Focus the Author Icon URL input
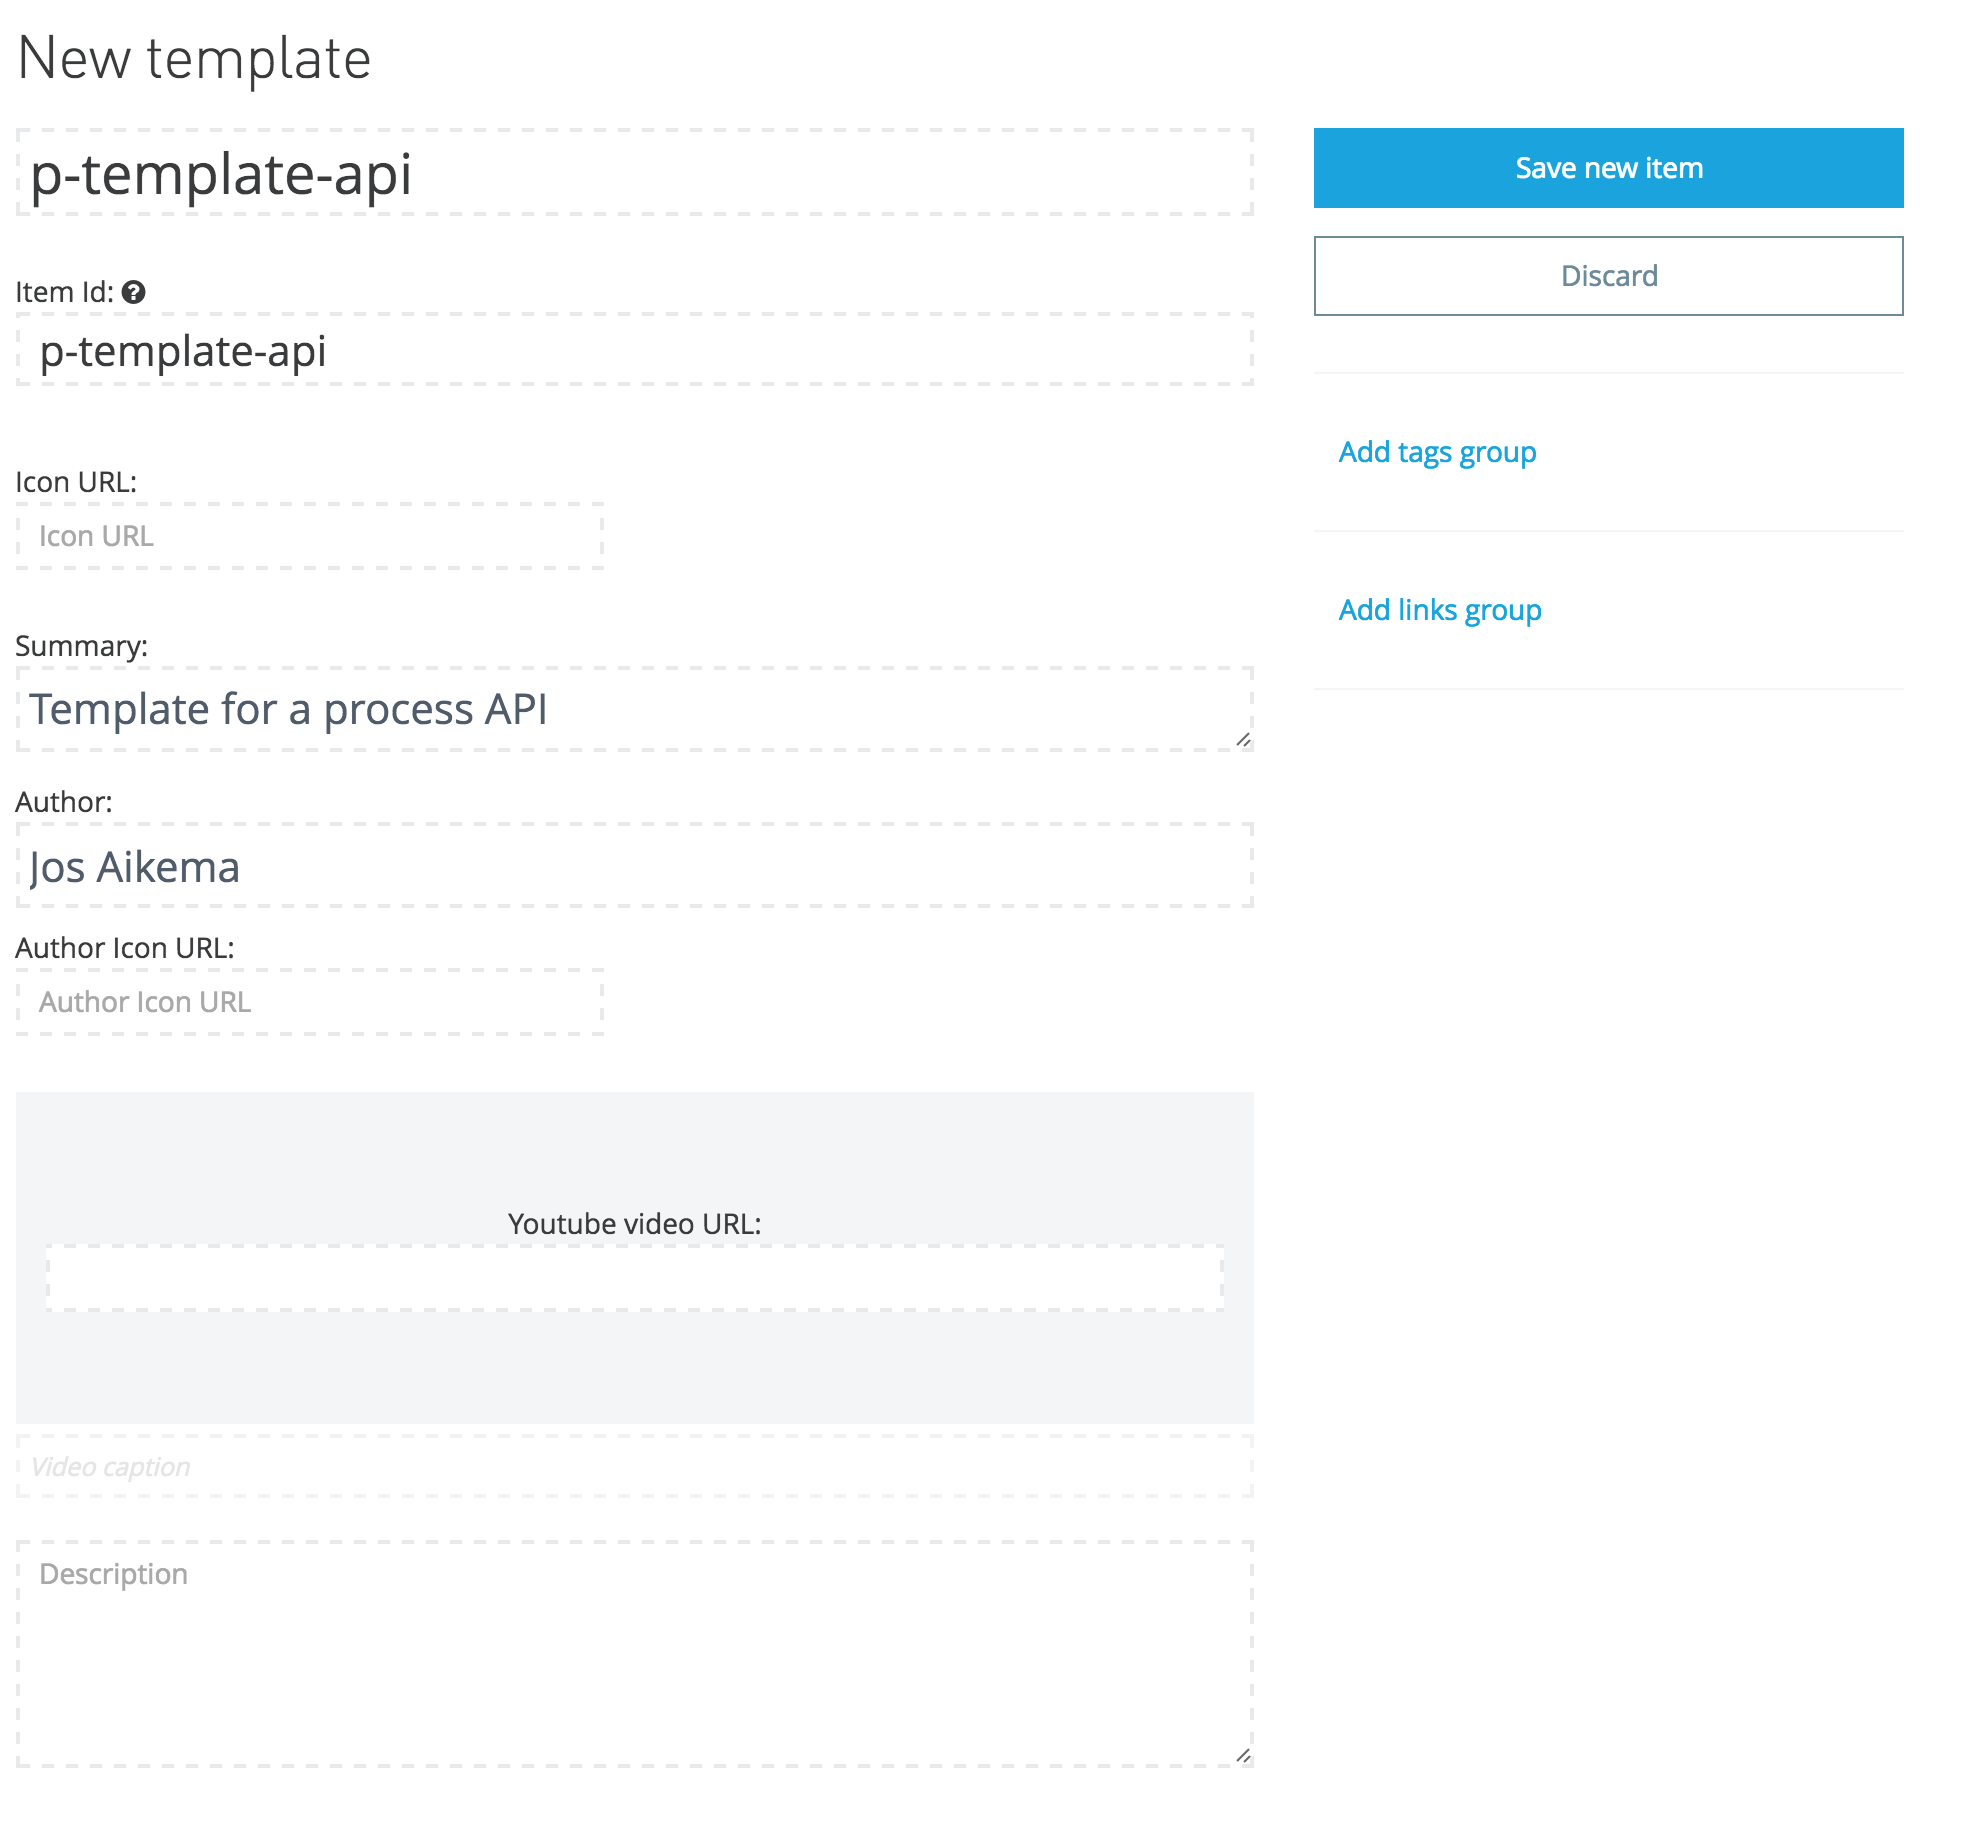This screenshot has width=1966, height=1828. click(310, 1002)
